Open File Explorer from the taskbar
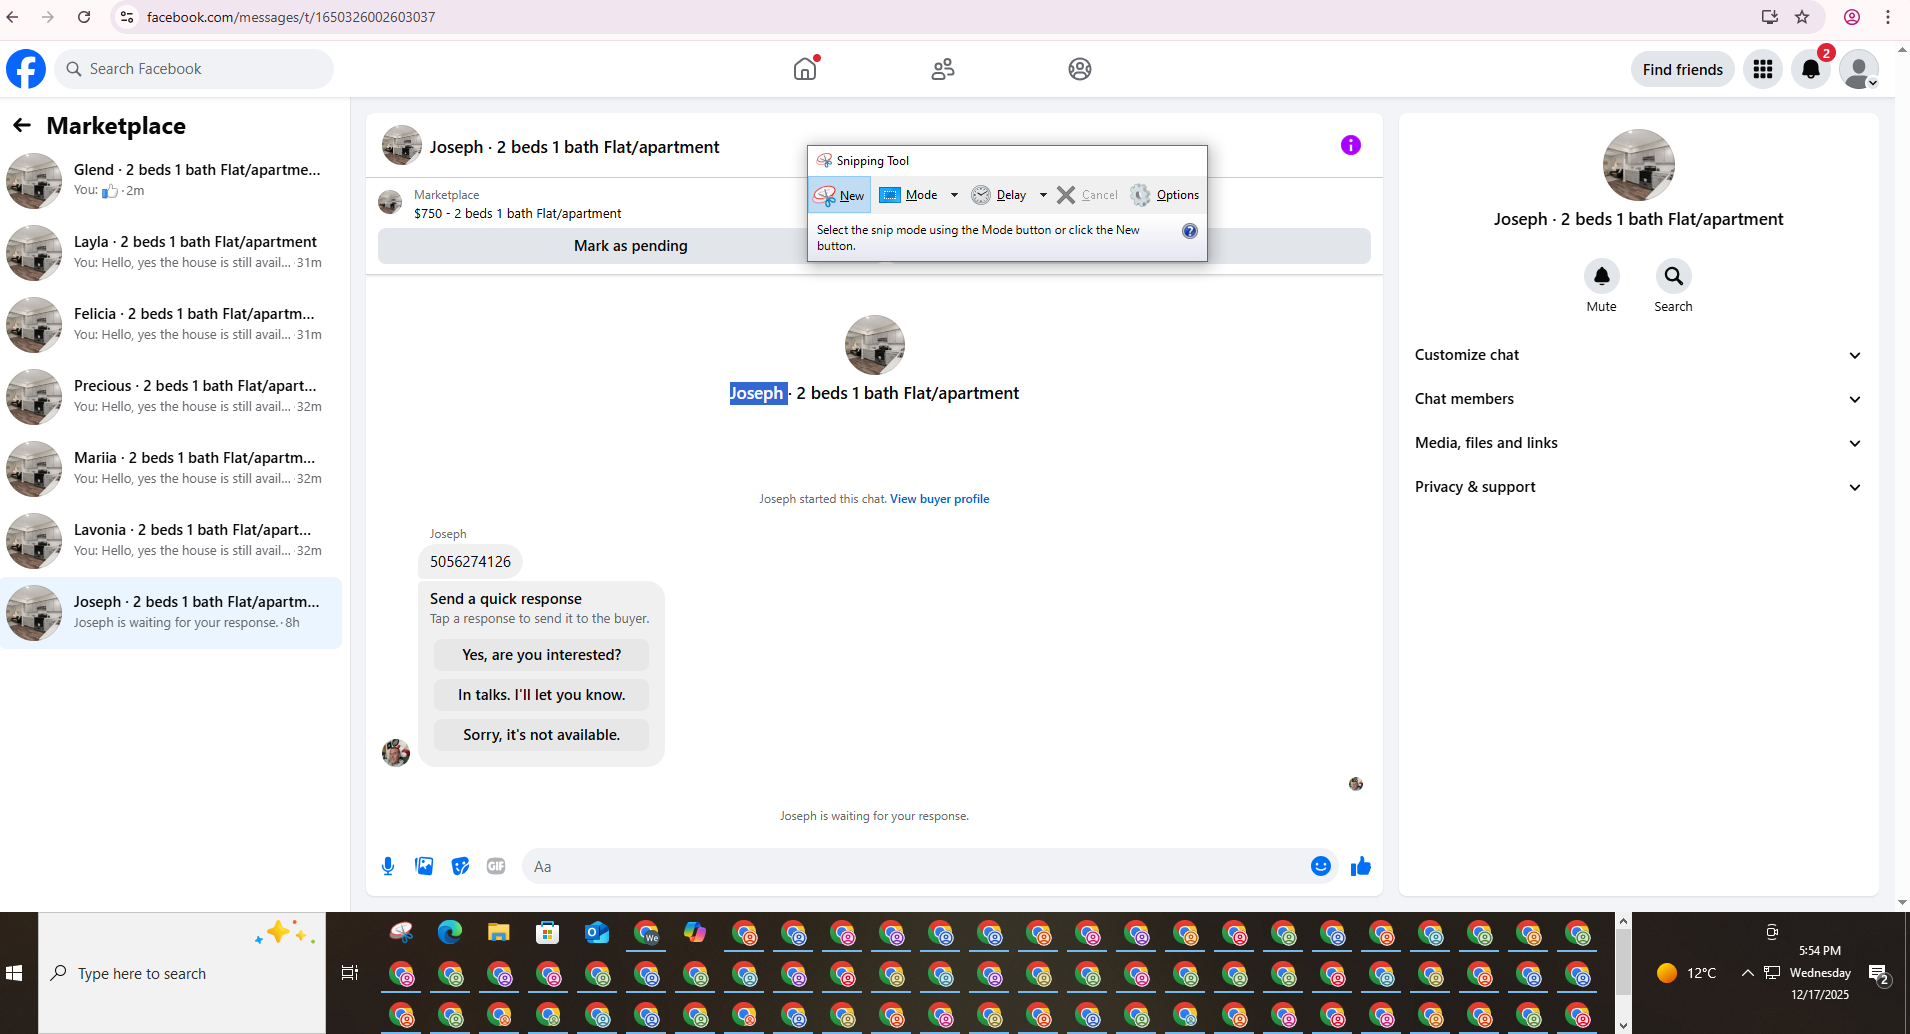This screenshot has width=1910, height=1034. [x=499, y=933]
